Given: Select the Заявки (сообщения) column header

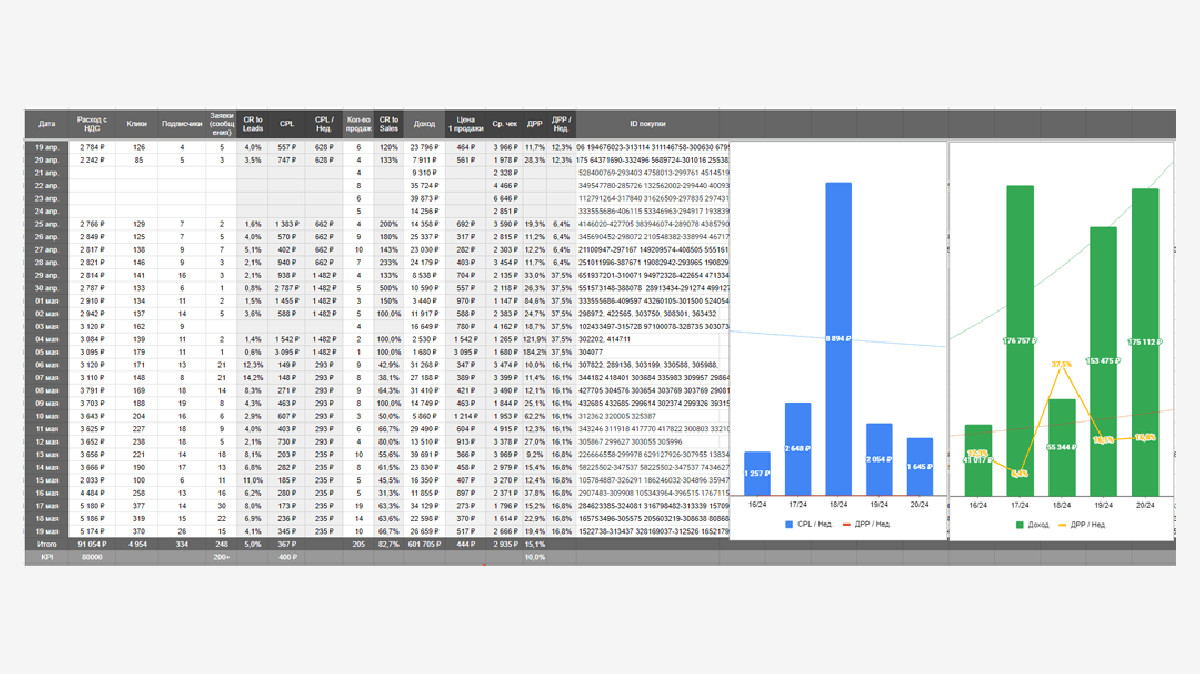Looking at the screenshot, I should tap(222, 125).
